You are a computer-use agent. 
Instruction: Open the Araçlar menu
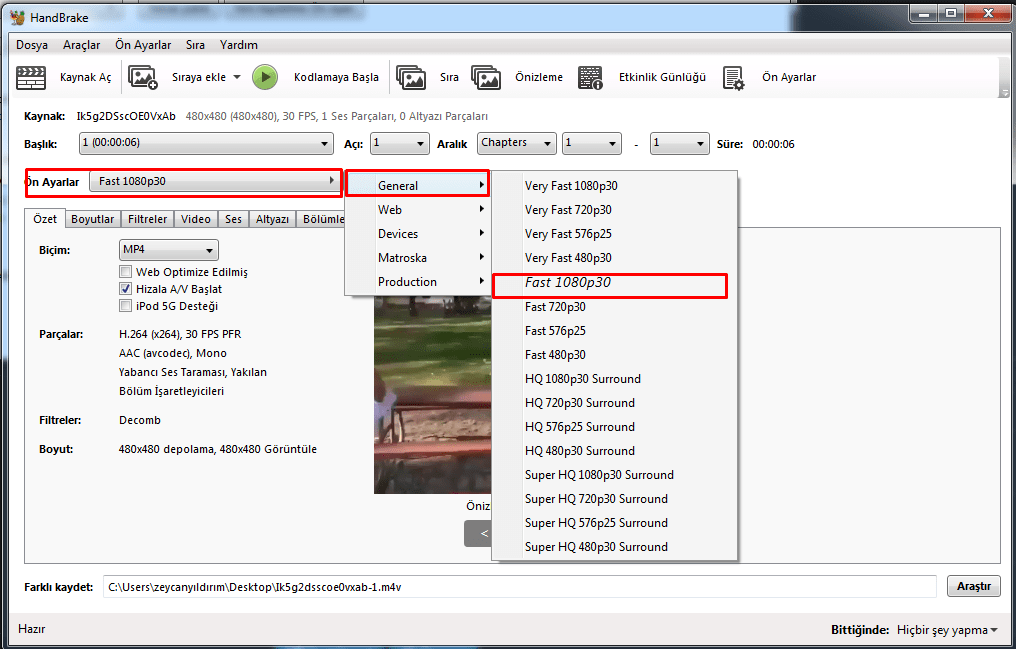coord(82,45)
